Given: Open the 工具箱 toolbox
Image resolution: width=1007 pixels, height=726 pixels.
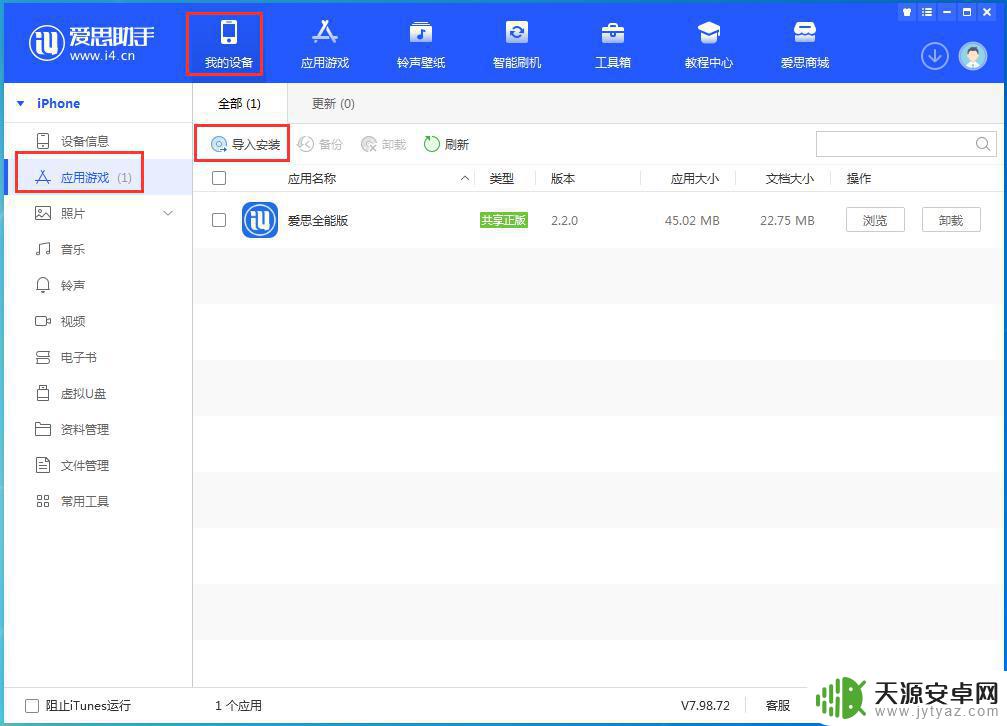Looking at the screenshot, I should (x=613, y=44).
